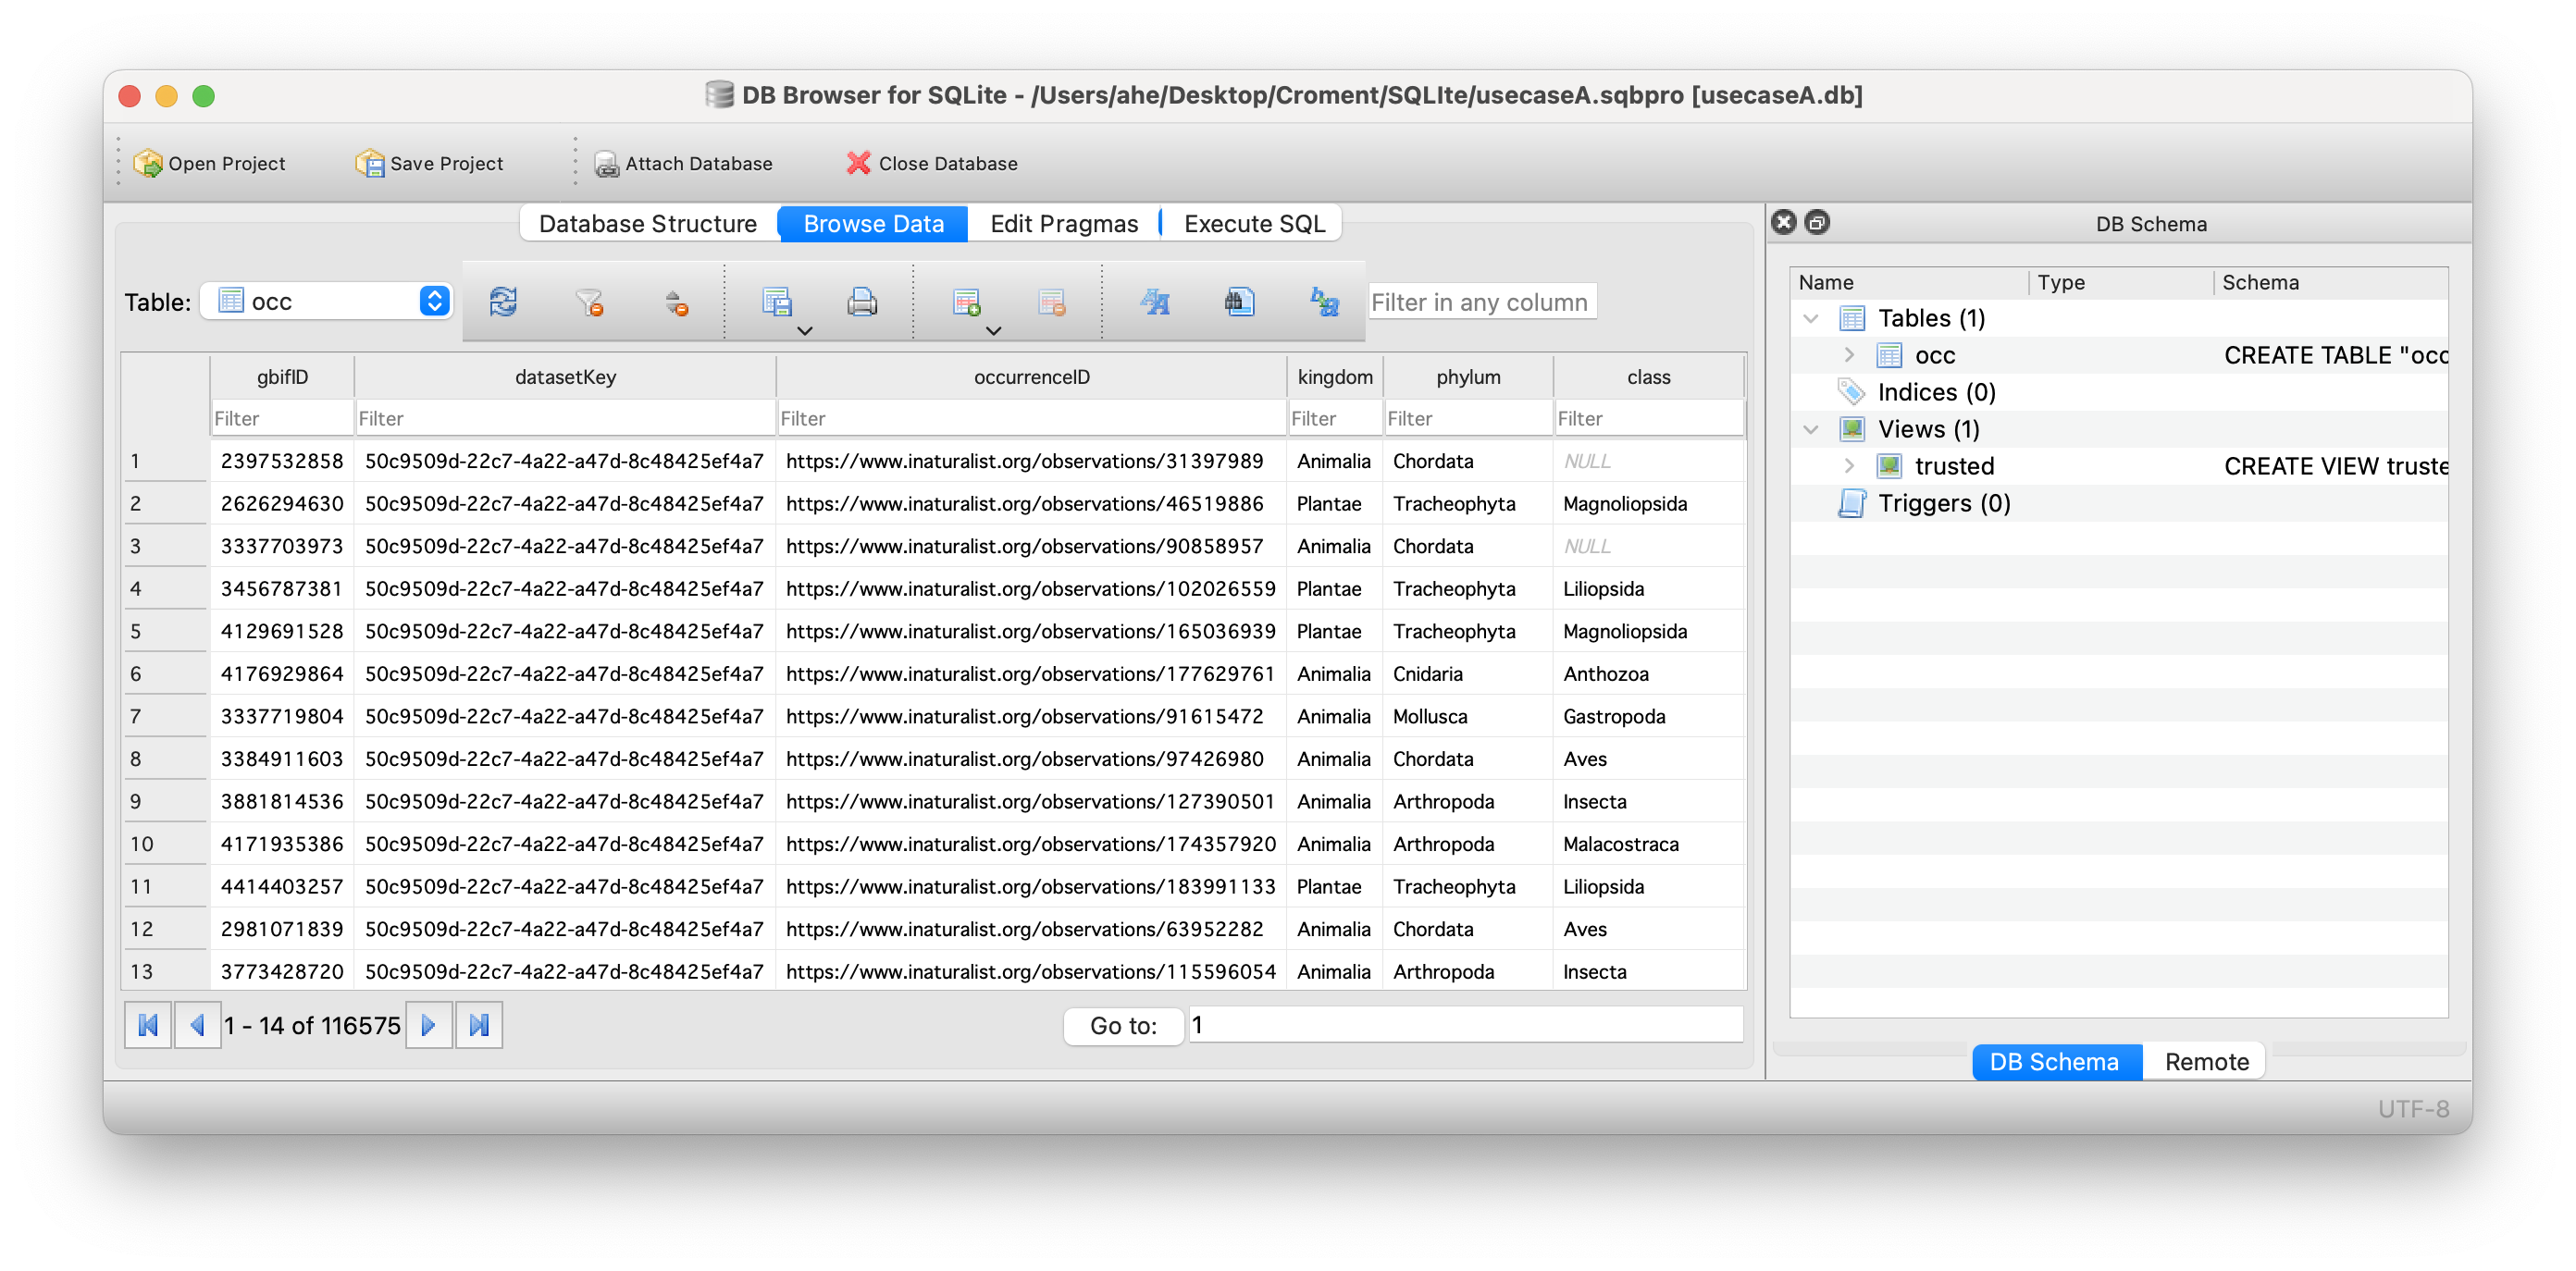
Task: Jump to the last record page
Action: point(479,1025)
